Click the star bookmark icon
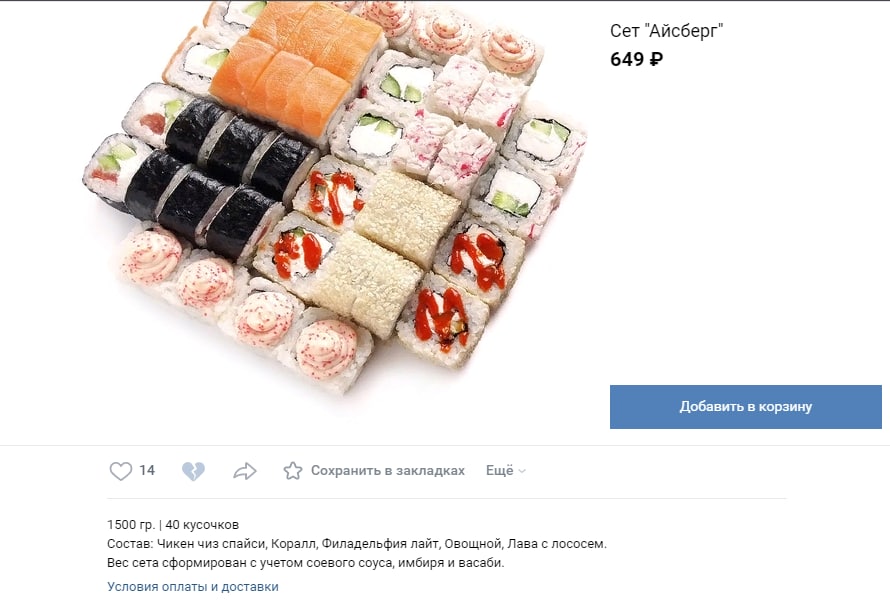Viewport: 890px width, 605px height. (293, 470)
